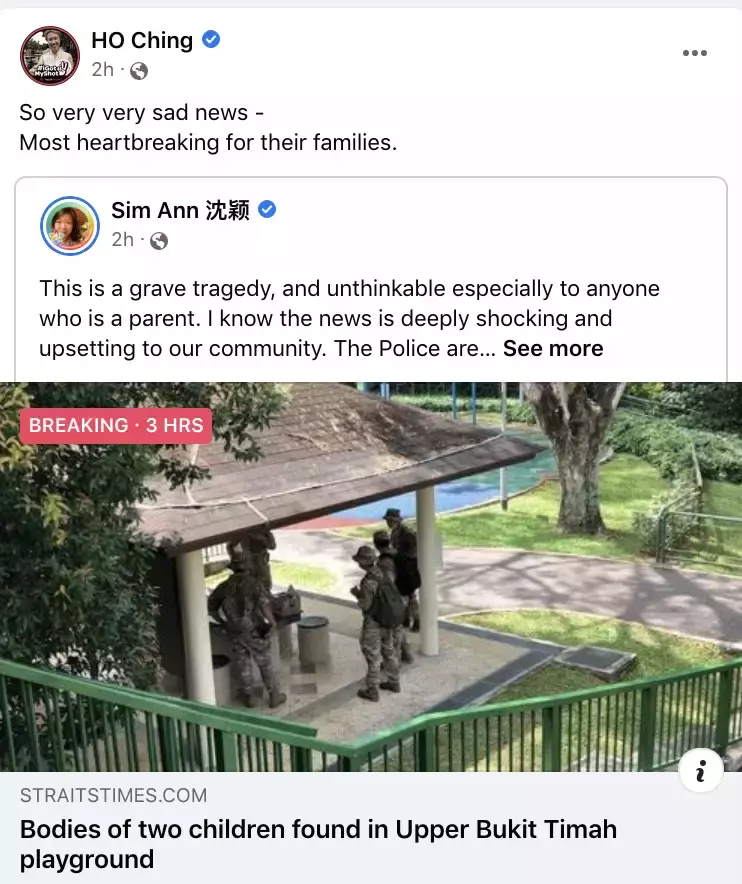
Task: Click the 2h timestamp on HO Ching's post
Action: pyautogui.click(x=103, y=70)
